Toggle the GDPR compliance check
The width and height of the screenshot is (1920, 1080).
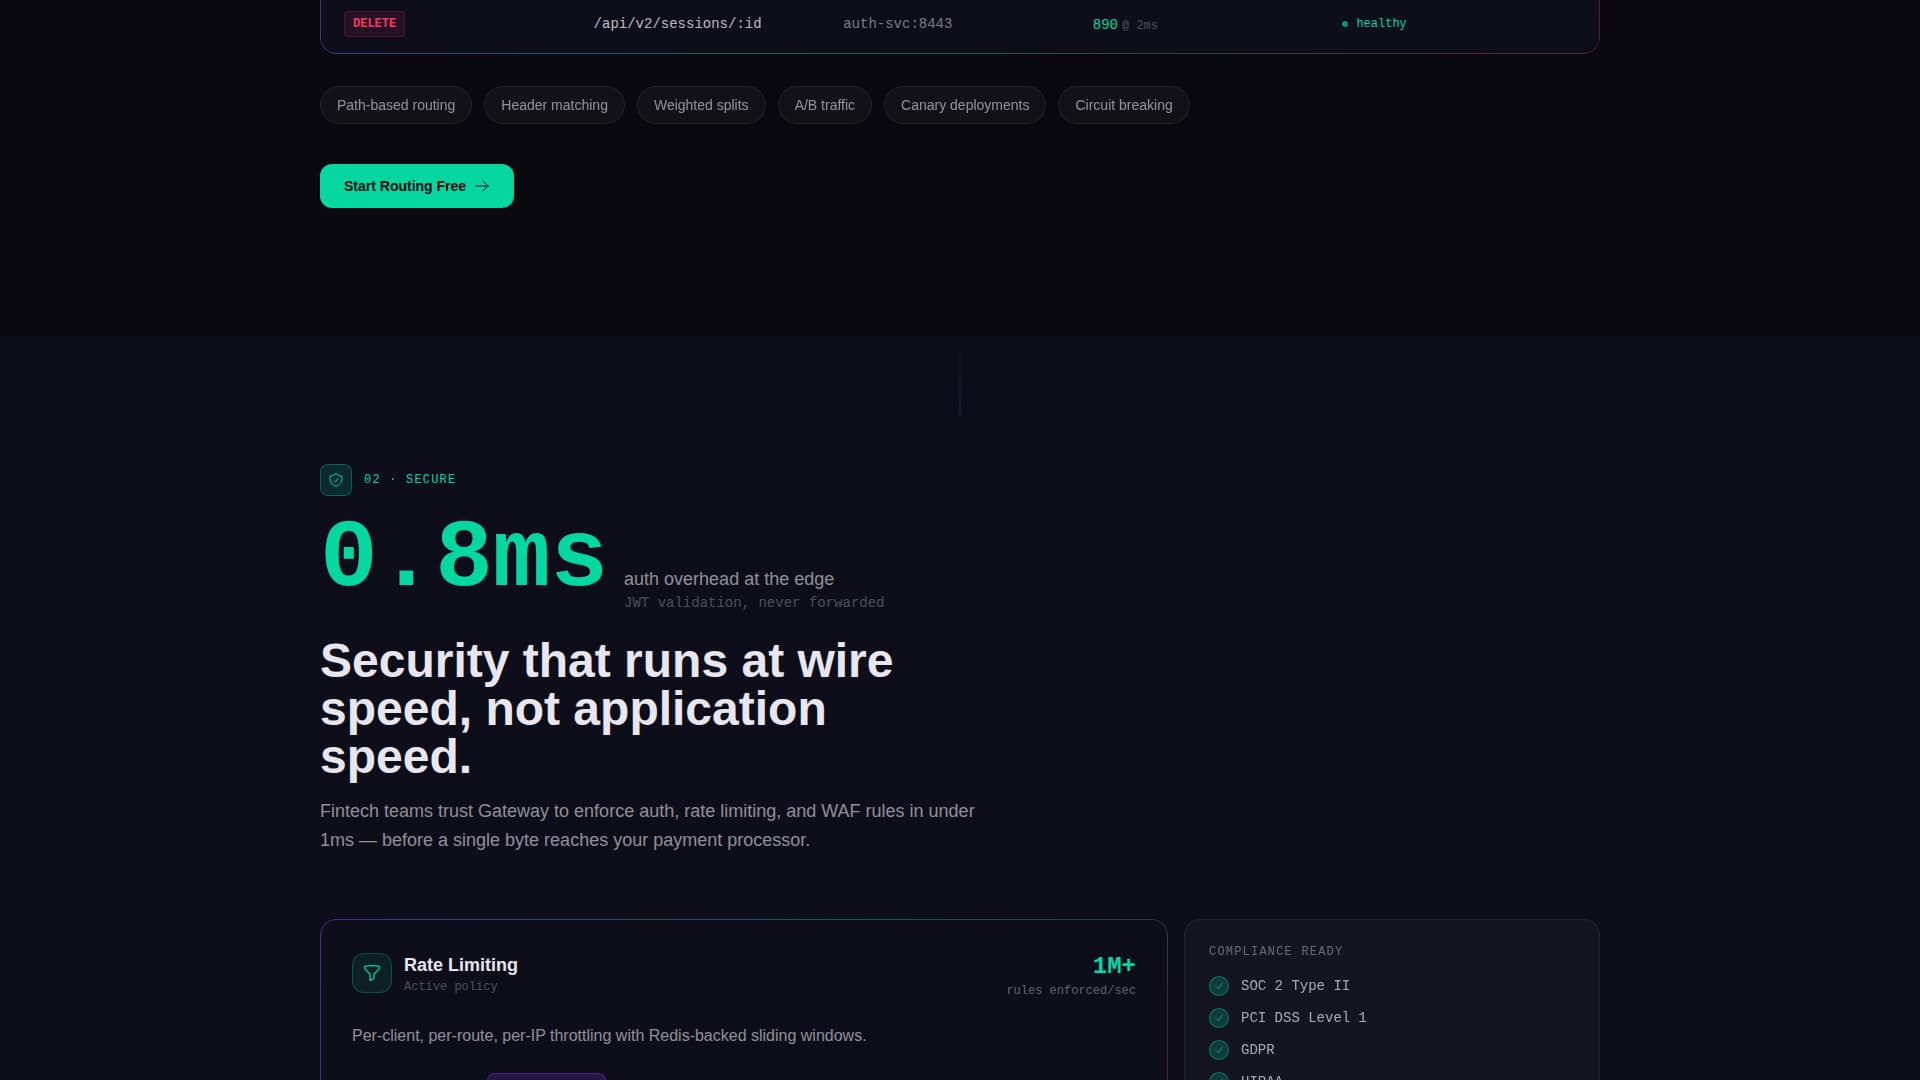(1219, 1049)
